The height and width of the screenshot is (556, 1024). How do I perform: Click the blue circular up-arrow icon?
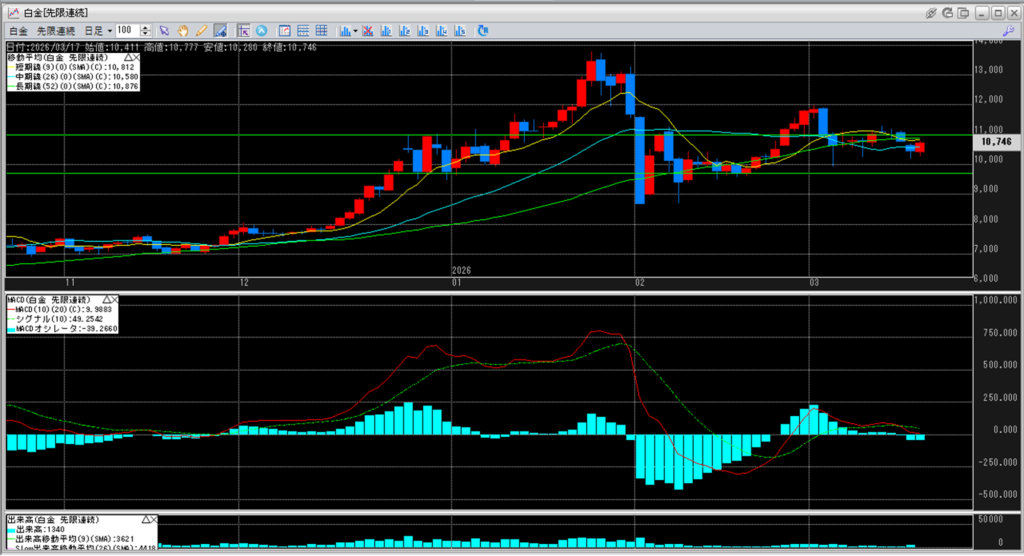(x=262, y=31)
